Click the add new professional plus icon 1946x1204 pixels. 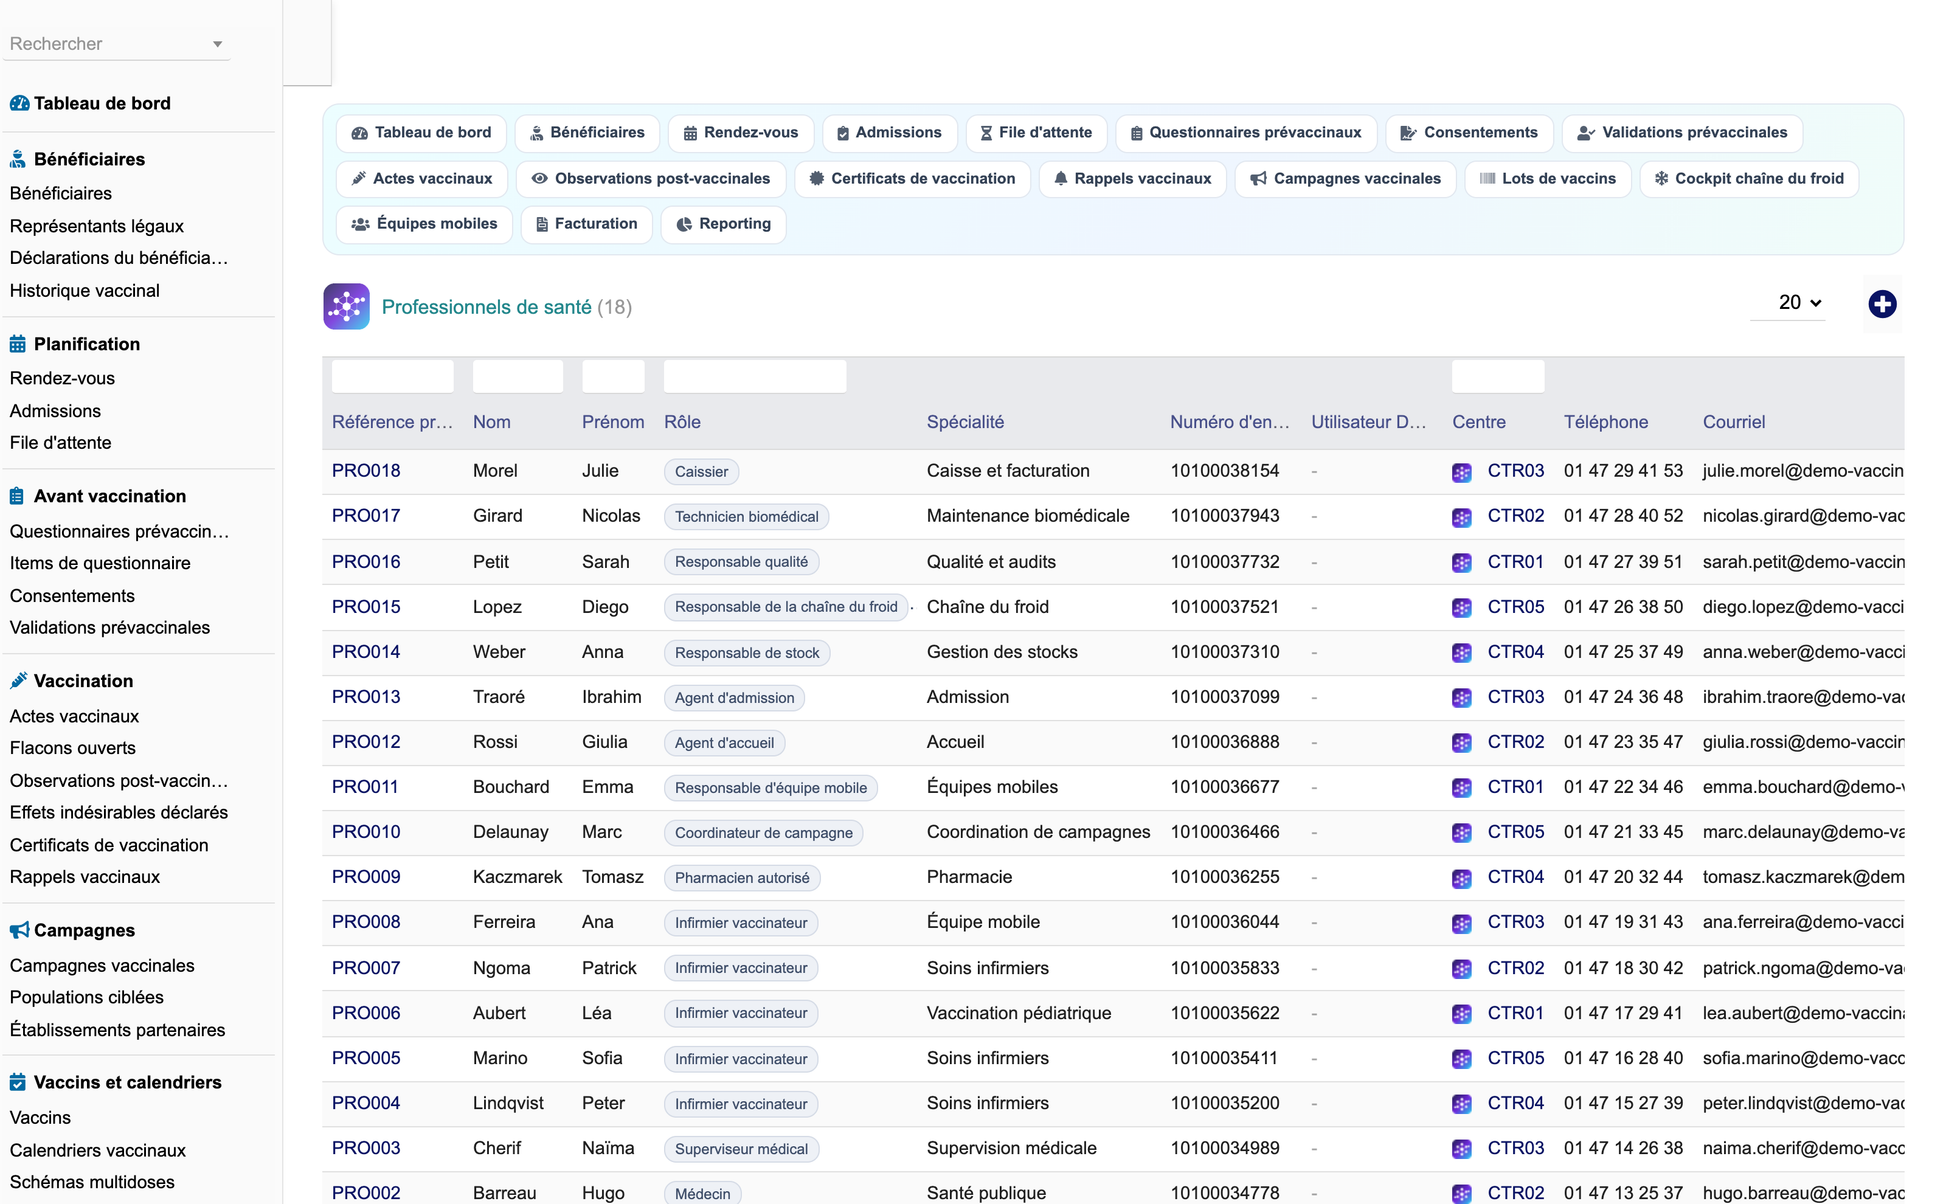pyautogui.click(x=1882, y=304)
